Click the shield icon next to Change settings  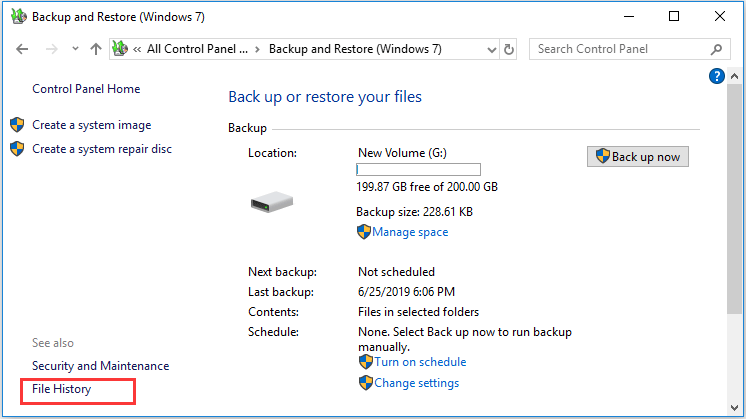pos(365,383)
